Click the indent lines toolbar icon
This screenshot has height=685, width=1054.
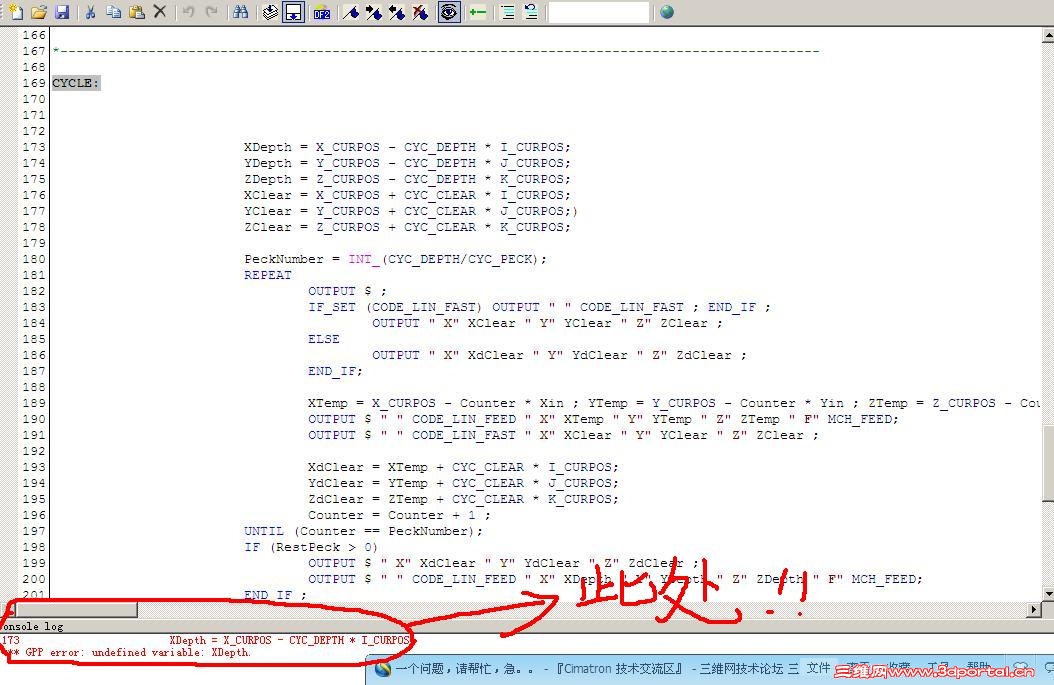508,12
